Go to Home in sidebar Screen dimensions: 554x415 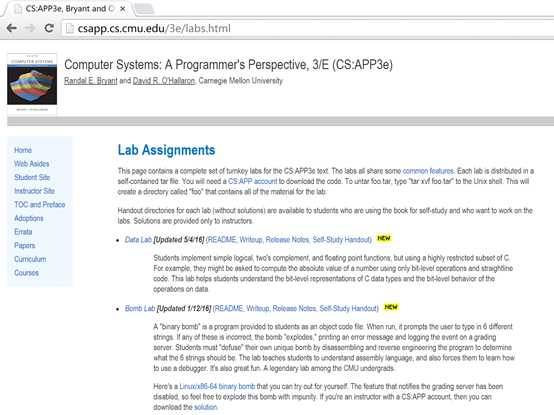pos(23,150)
